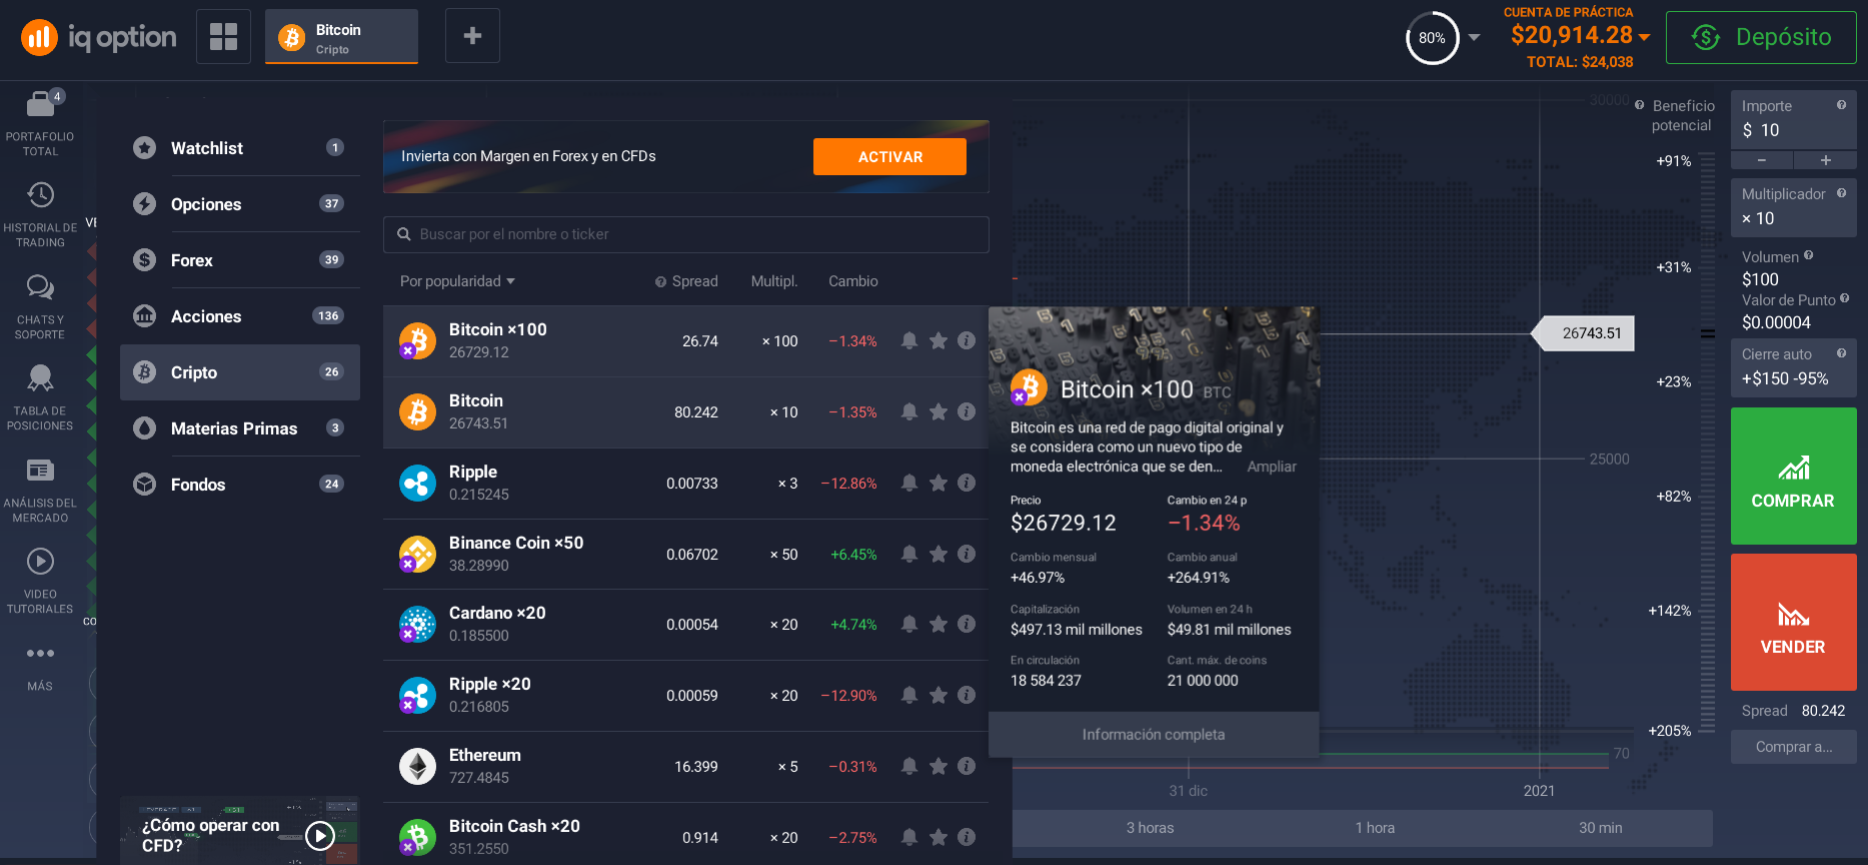The width and height of the screenshot is (1868, 865).
Task: Open the Multiplicador × 10 selector
Action: point(1793,207)
